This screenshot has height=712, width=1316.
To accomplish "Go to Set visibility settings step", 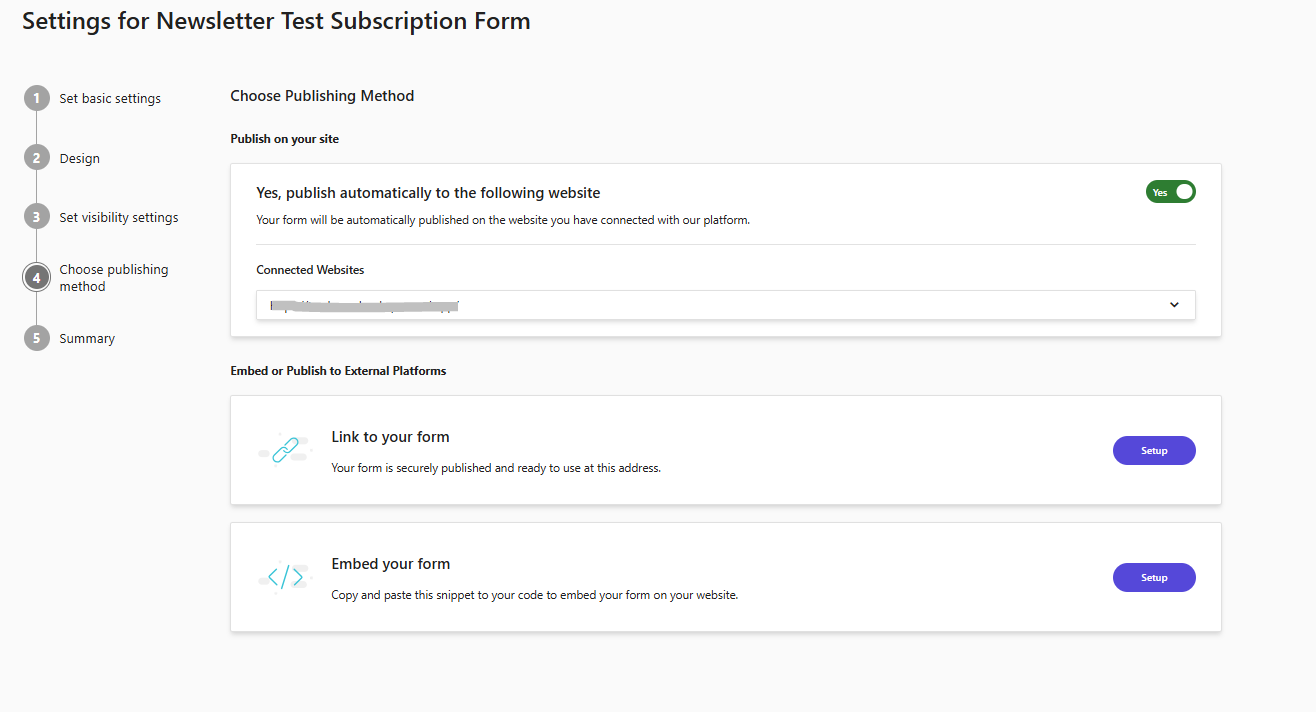I will [x=119, y=217].
